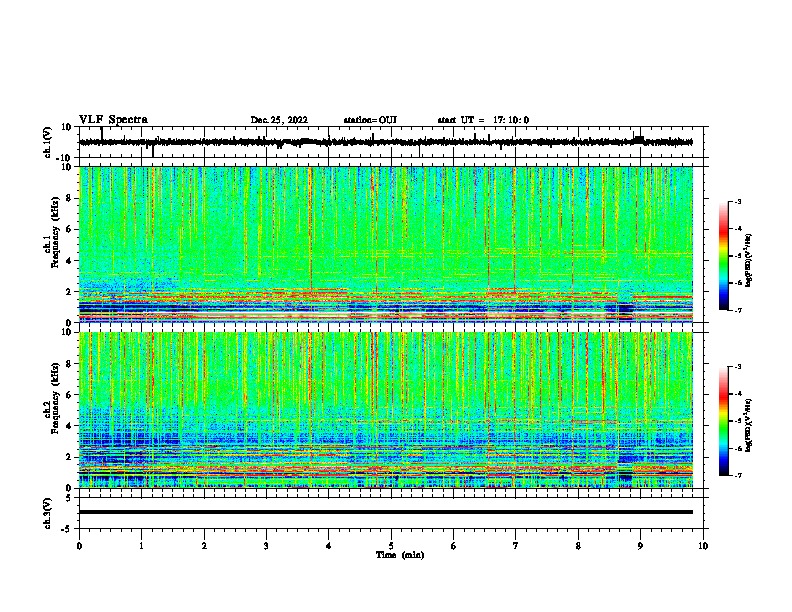Click the "8" kHz tick on ch.1 spectrogram
792x612 pixels.
(x=69, y=198)
